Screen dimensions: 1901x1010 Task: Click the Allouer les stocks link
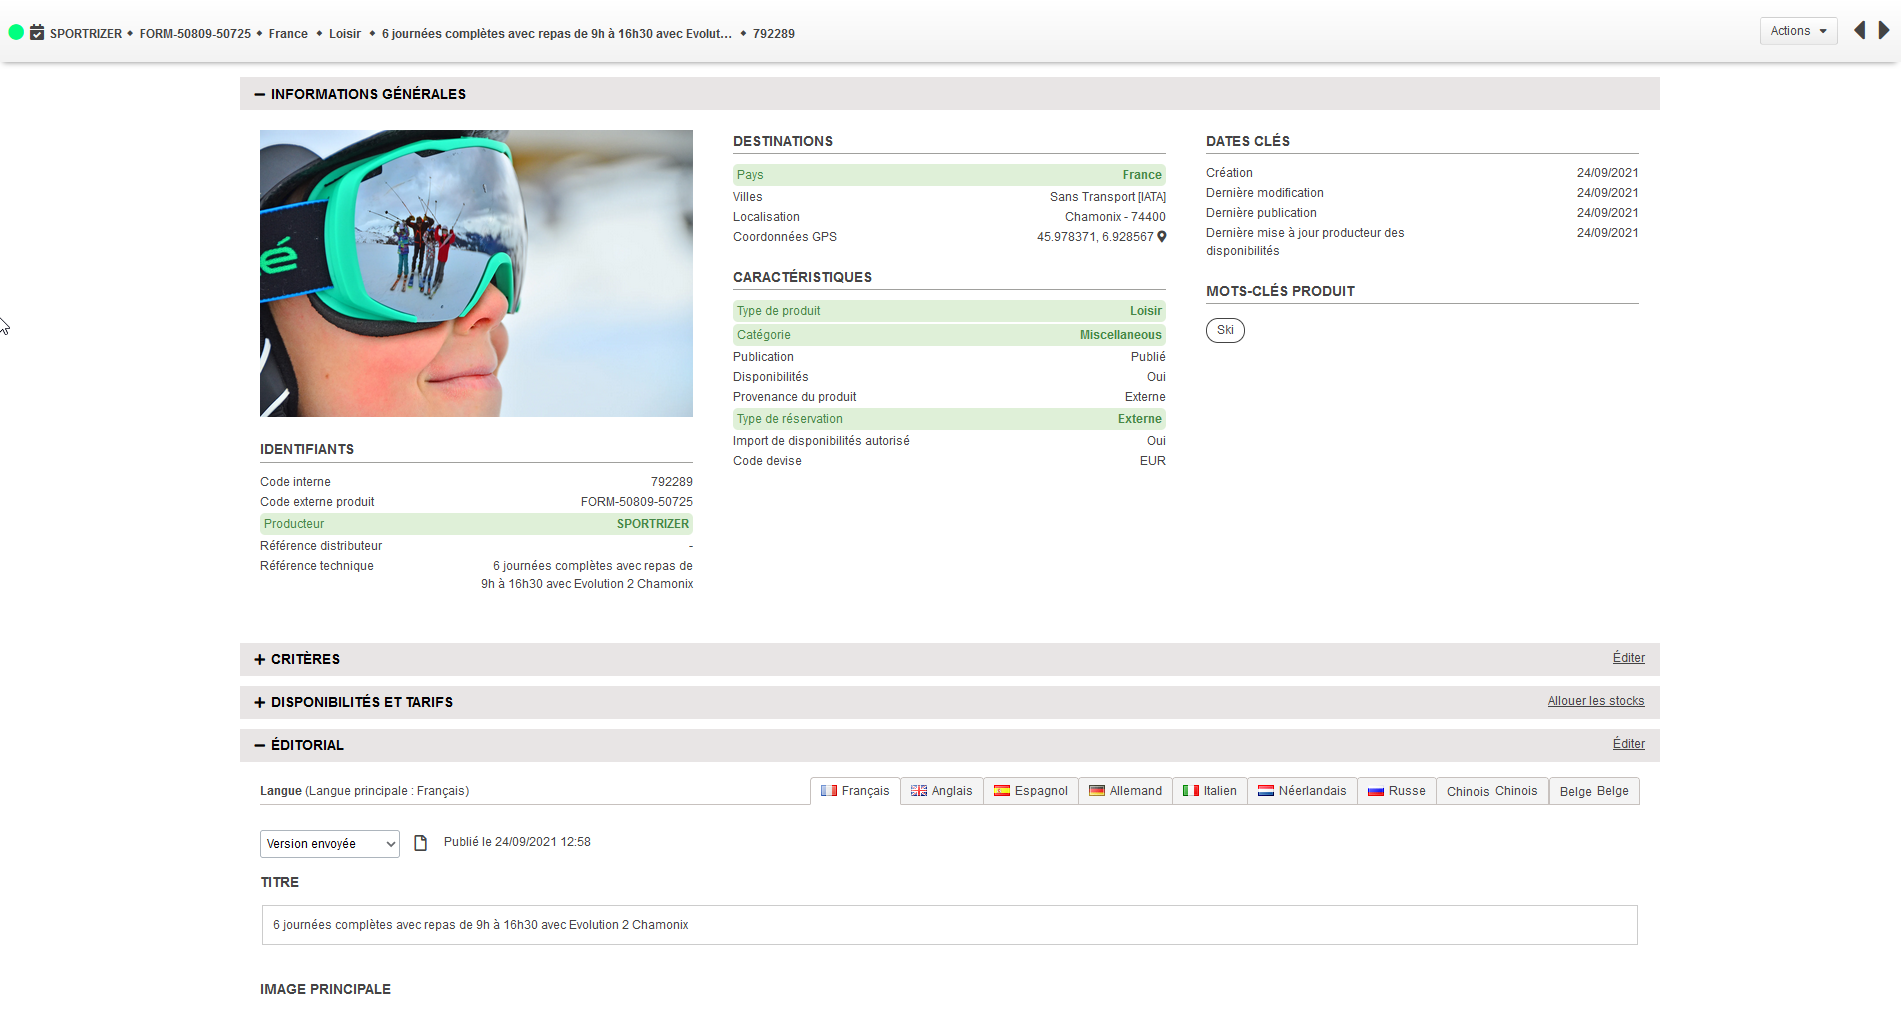[x=1595, y=701]
